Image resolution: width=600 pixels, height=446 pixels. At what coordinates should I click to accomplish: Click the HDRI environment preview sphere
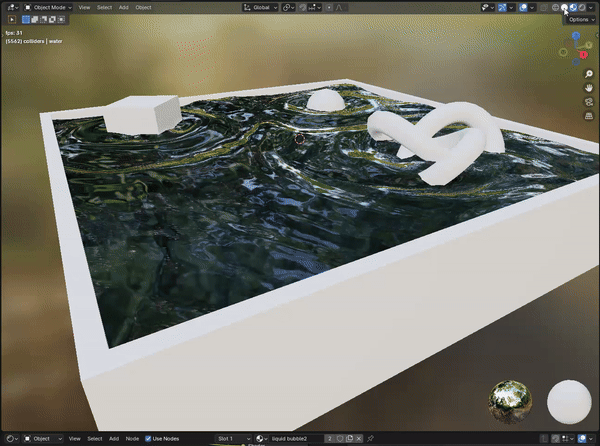pos(510,402)
